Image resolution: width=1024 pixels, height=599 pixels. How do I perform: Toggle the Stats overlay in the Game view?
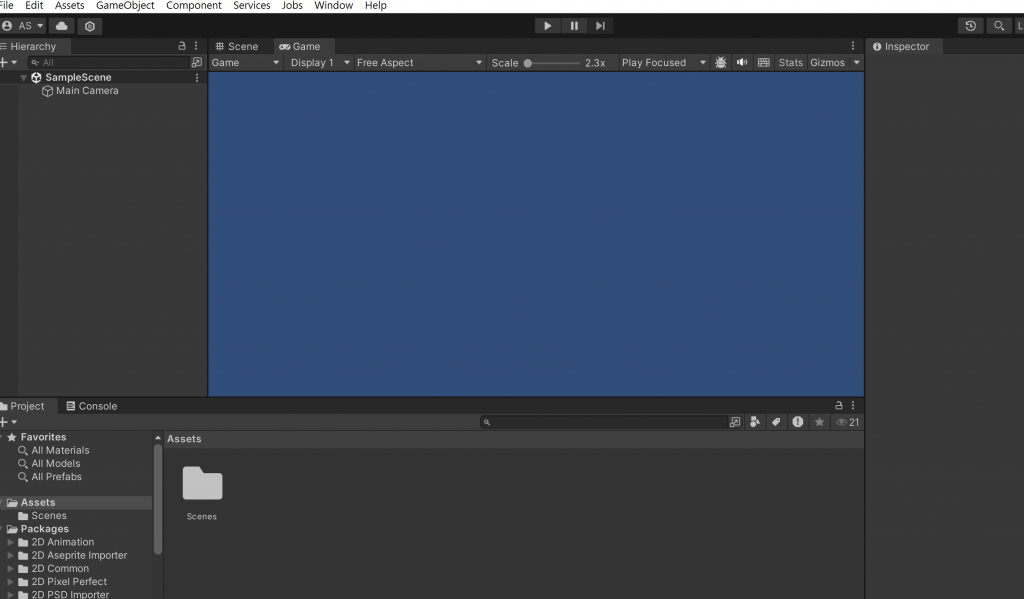click(x=790, y=63)
